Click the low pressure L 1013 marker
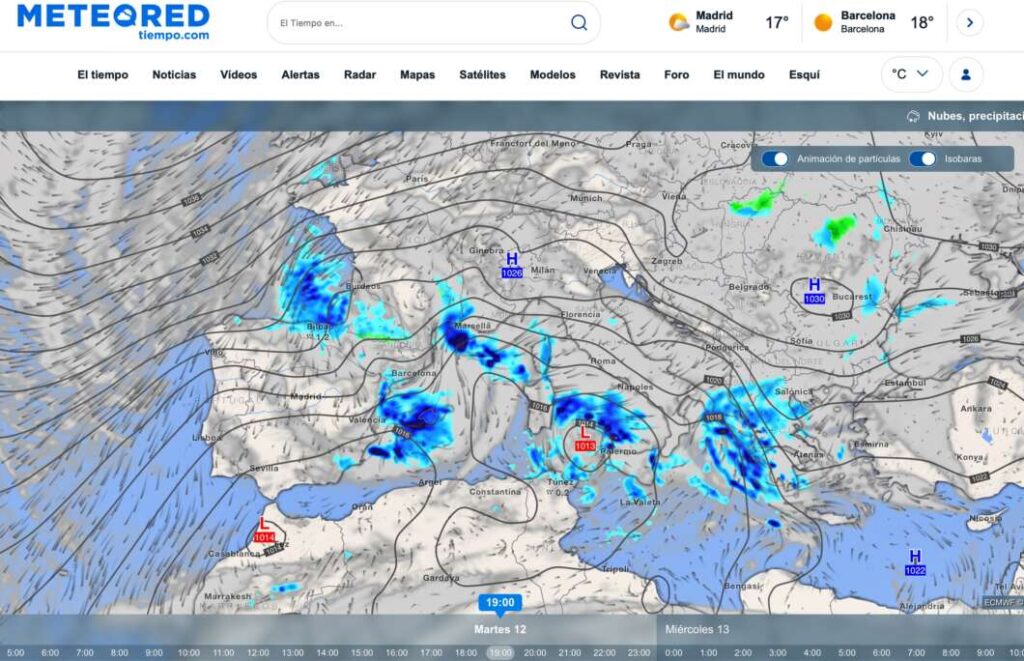Screen dimensions: 1024x661 click(585, 439)
